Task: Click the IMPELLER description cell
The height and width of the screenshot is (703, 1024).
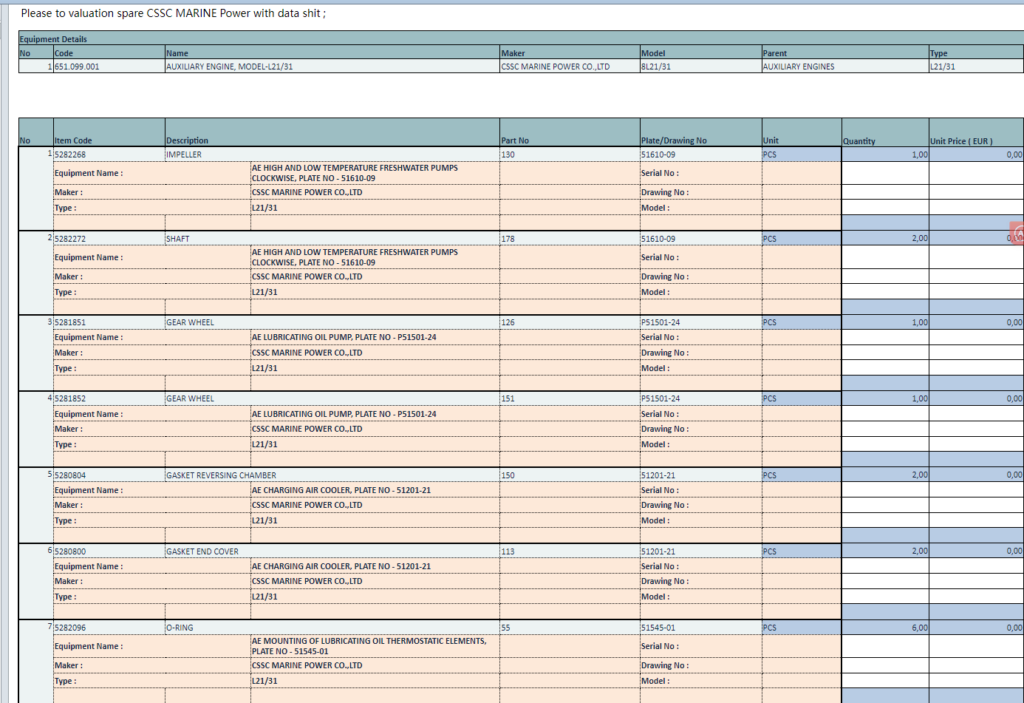Action: click(x=332, y=155)
